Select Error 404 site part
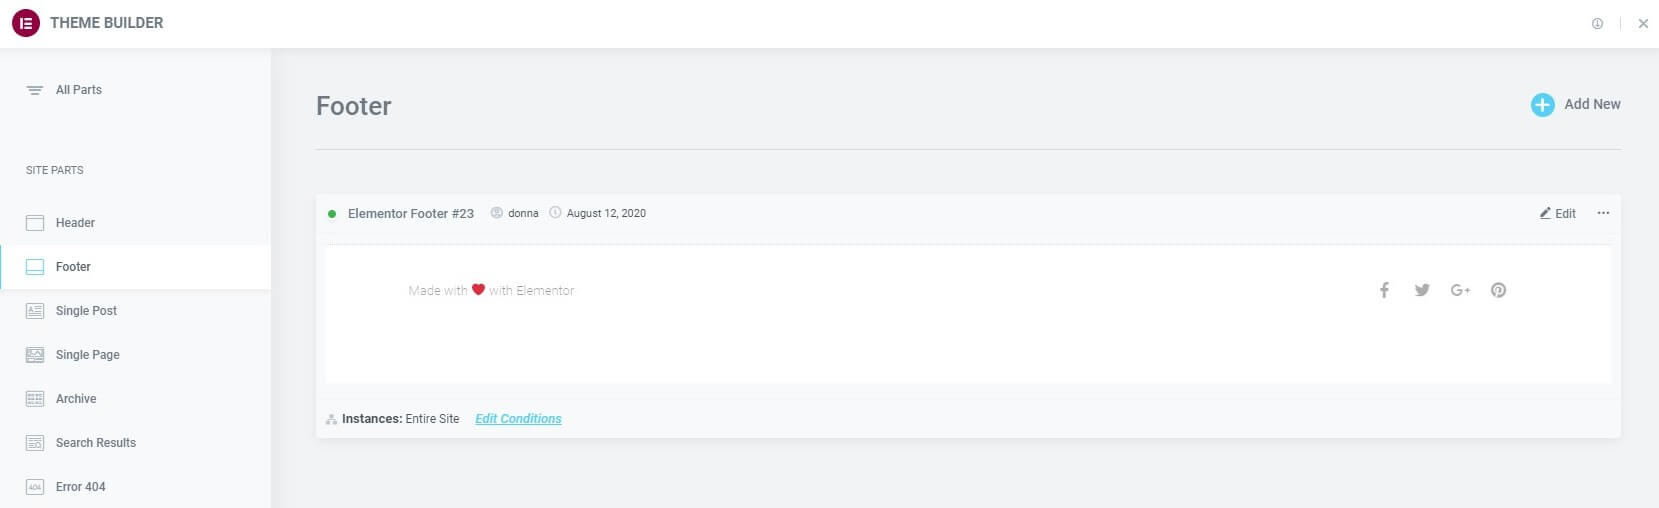The image size is (1659, 508). pyautogui.click(x=80, y=487)
